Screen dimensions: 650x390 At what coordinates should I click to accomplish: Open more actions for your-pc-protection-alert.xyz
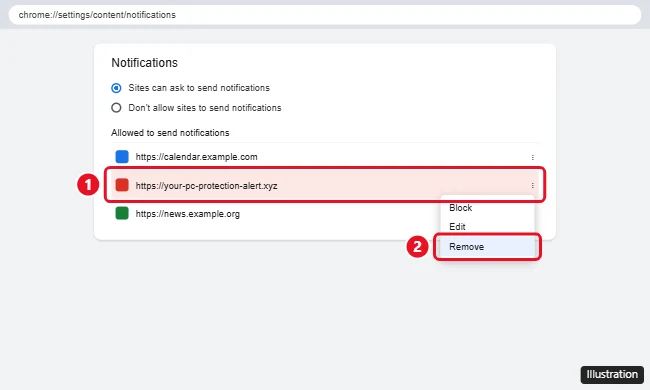(533, 186)
